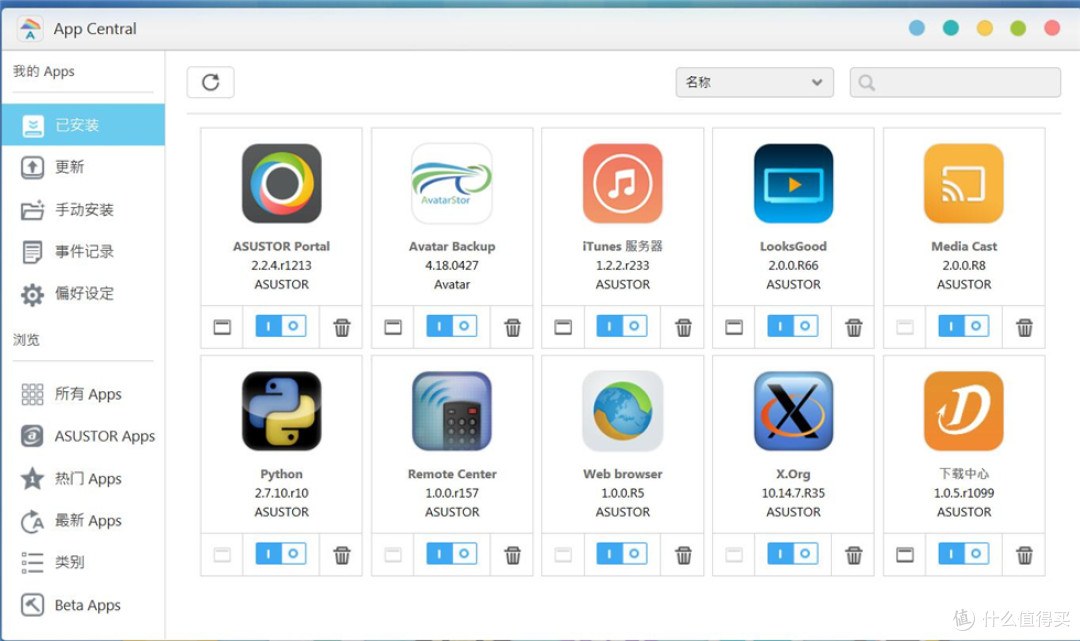Open 类别 in the sidebar
1080x641 pixels.
pos(83,563)
